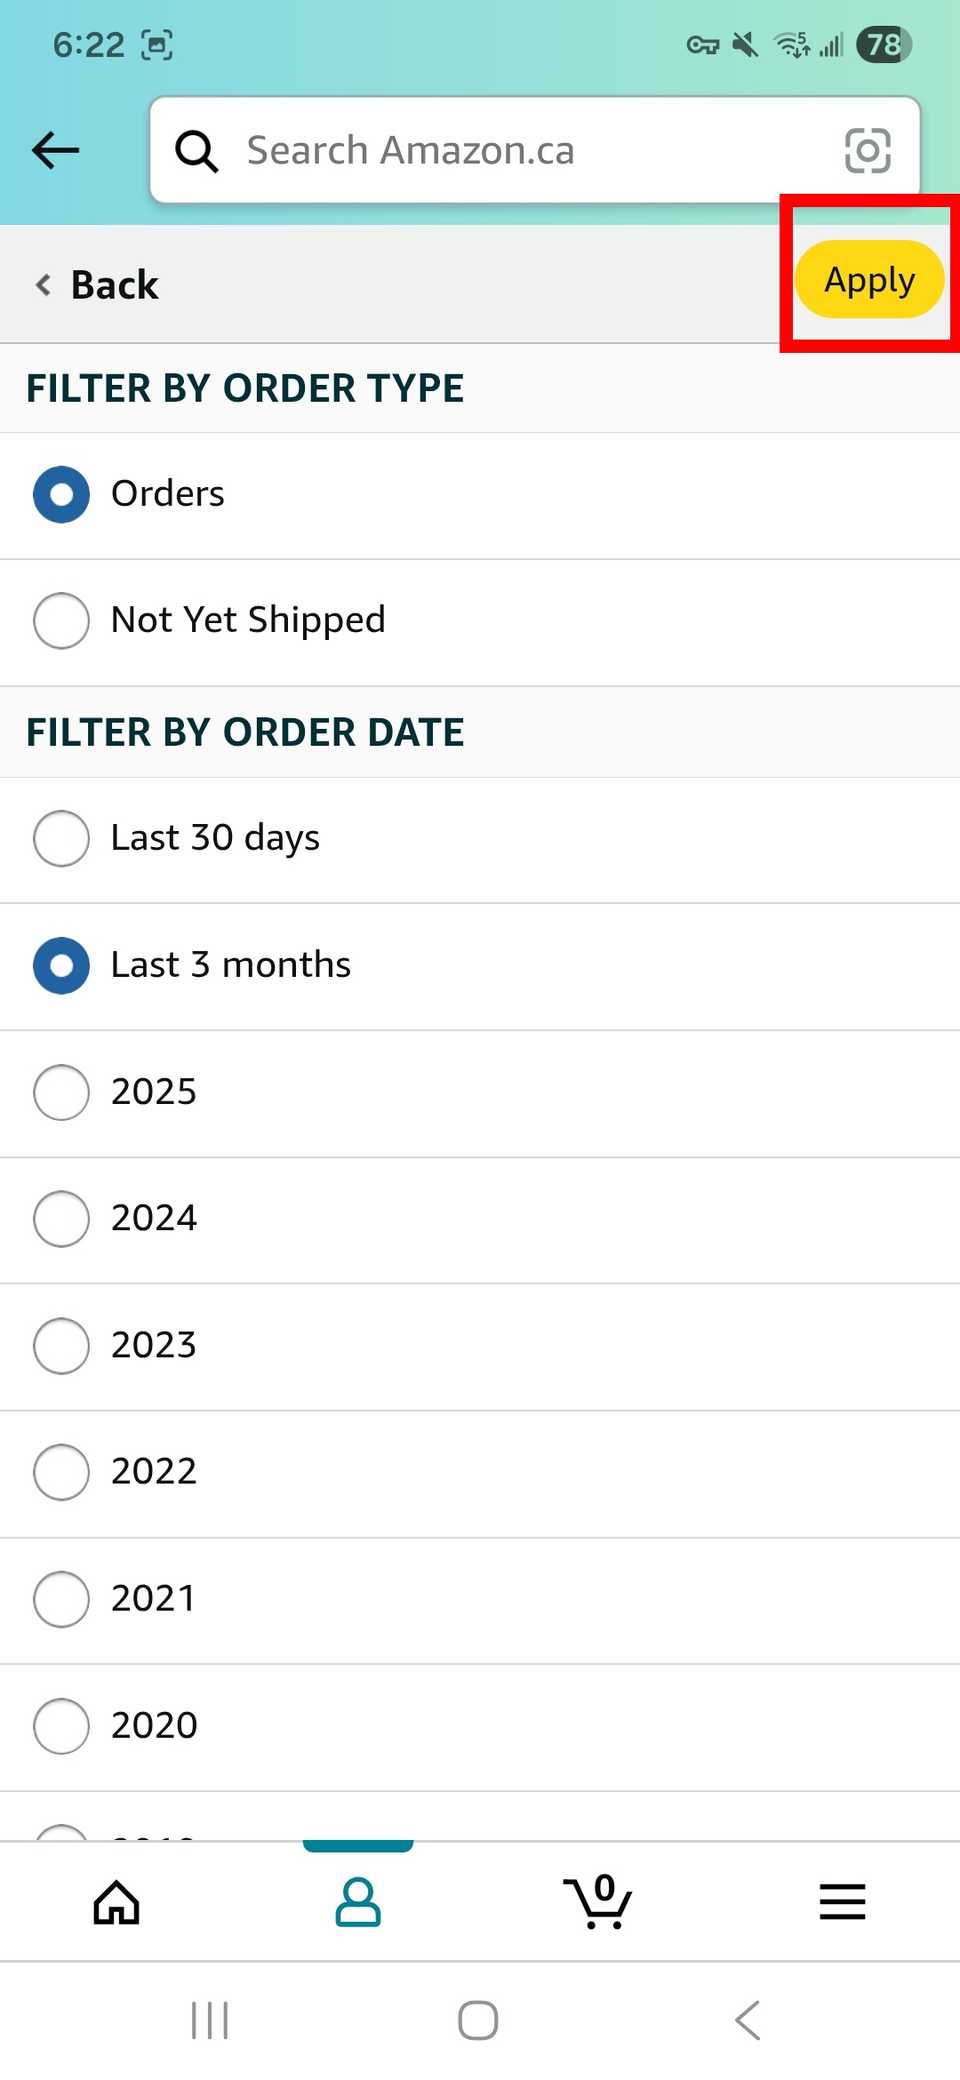Tap the search magnifier icon
Screen dimensions: 960x2080
pyautogui.click(x=197, y=150)
